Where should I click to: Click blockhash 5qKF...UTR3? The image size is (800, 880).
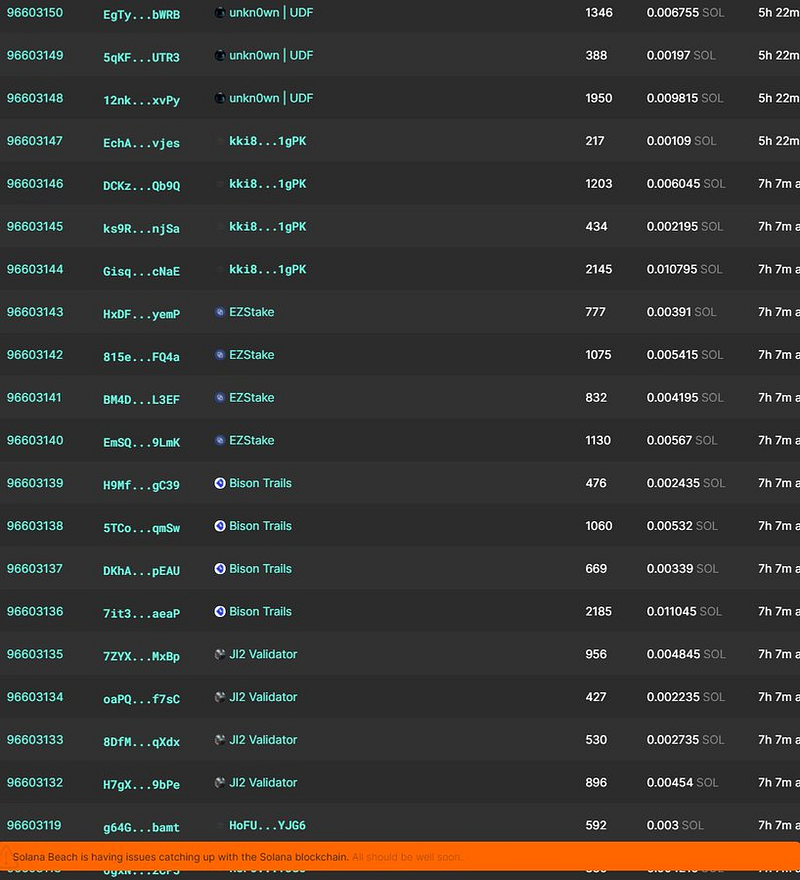[x=141, y=57]
